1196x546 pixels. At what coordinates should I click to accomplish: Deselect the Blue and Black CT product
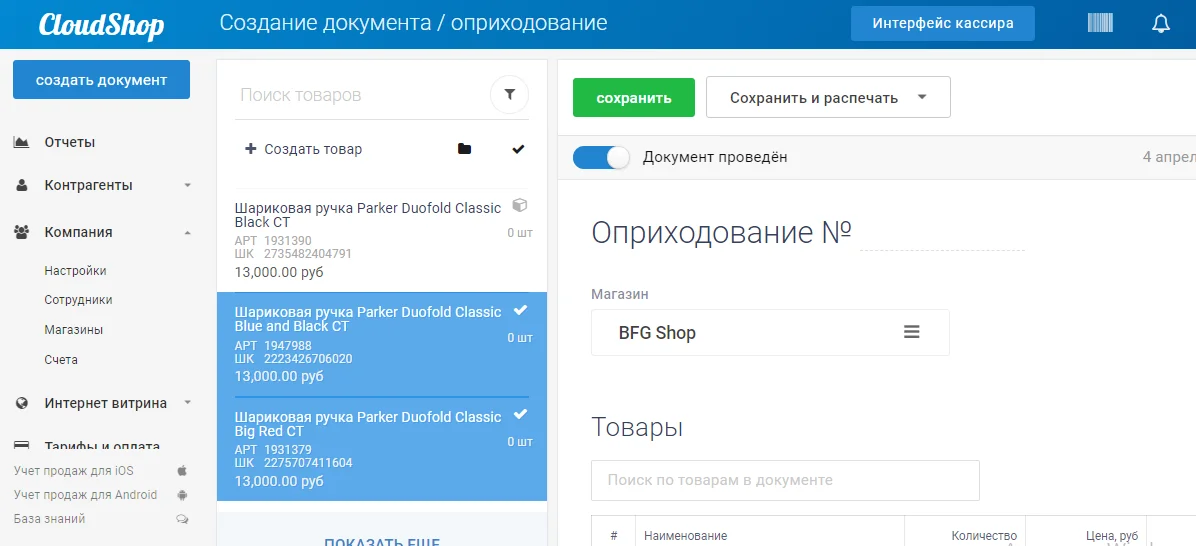click(x=520, y=310)
